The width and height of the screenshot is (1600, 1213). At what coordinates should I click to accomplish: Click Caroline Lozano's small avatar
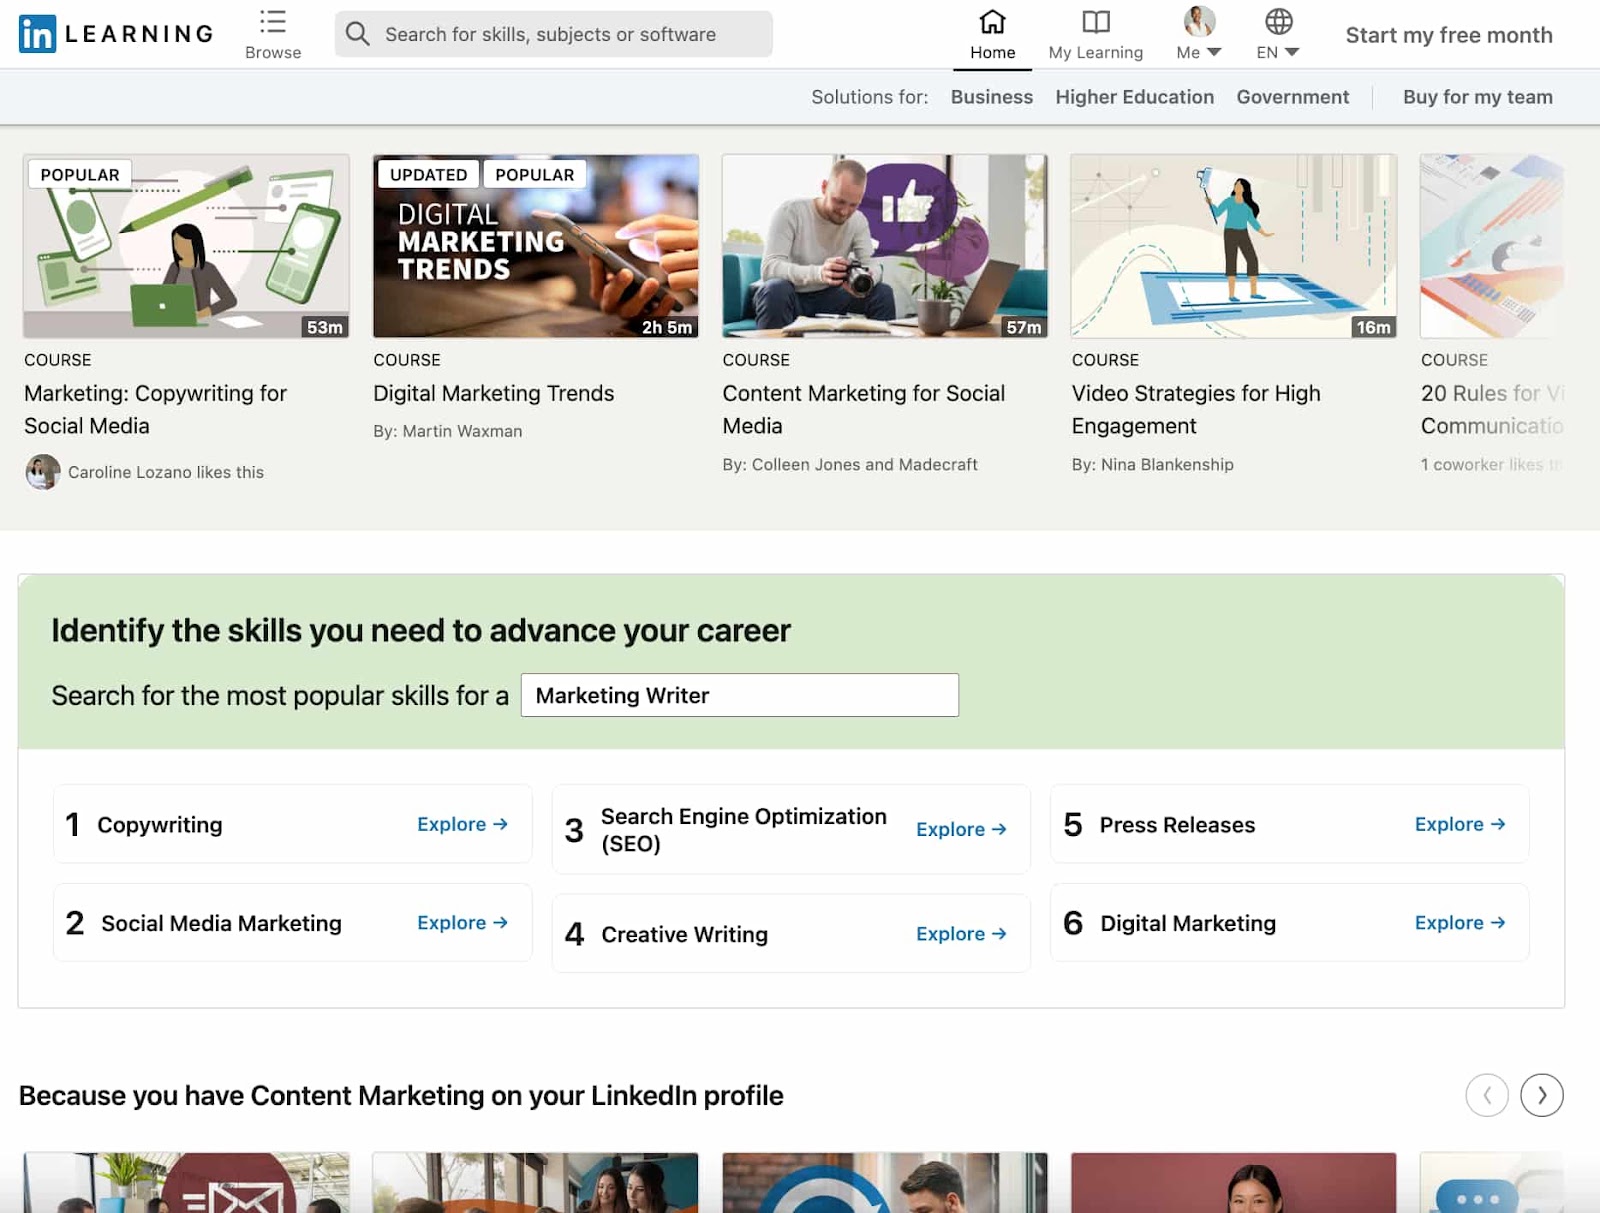(43, 471)
